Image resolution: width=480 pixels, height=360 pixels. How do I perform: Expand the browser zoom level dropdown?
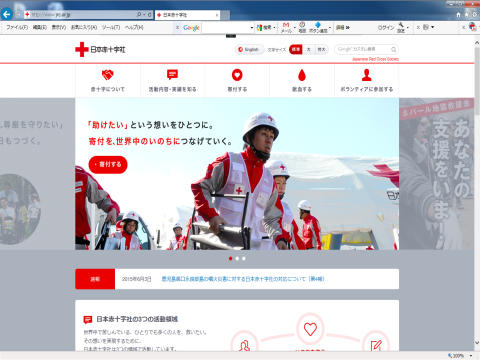tap(471, 356)
